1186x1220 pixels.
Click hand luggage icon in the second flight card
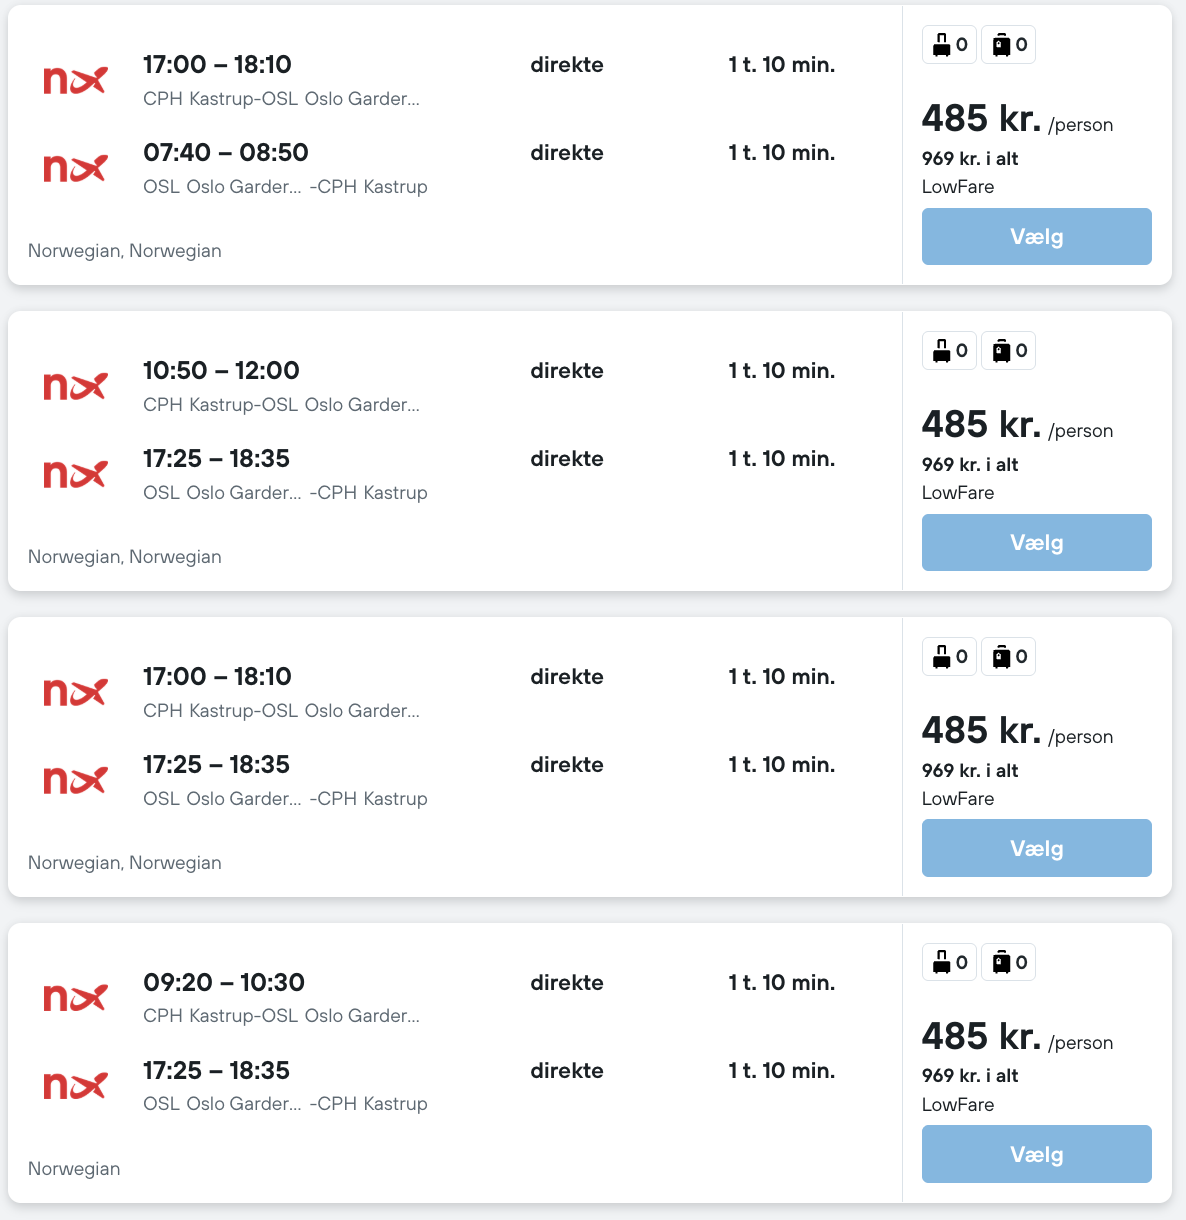point(941,351)
